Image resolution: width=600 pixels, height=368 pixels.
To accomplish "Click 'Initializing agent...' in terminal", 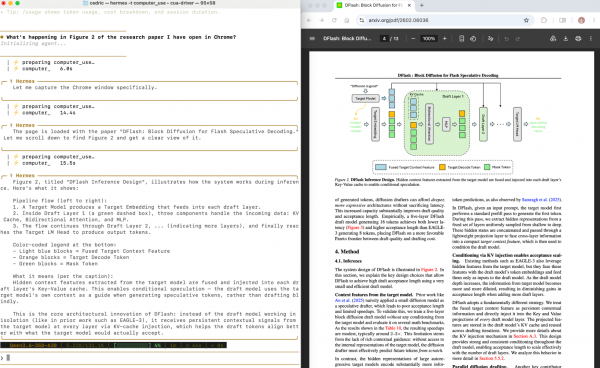I will (33, 44).
